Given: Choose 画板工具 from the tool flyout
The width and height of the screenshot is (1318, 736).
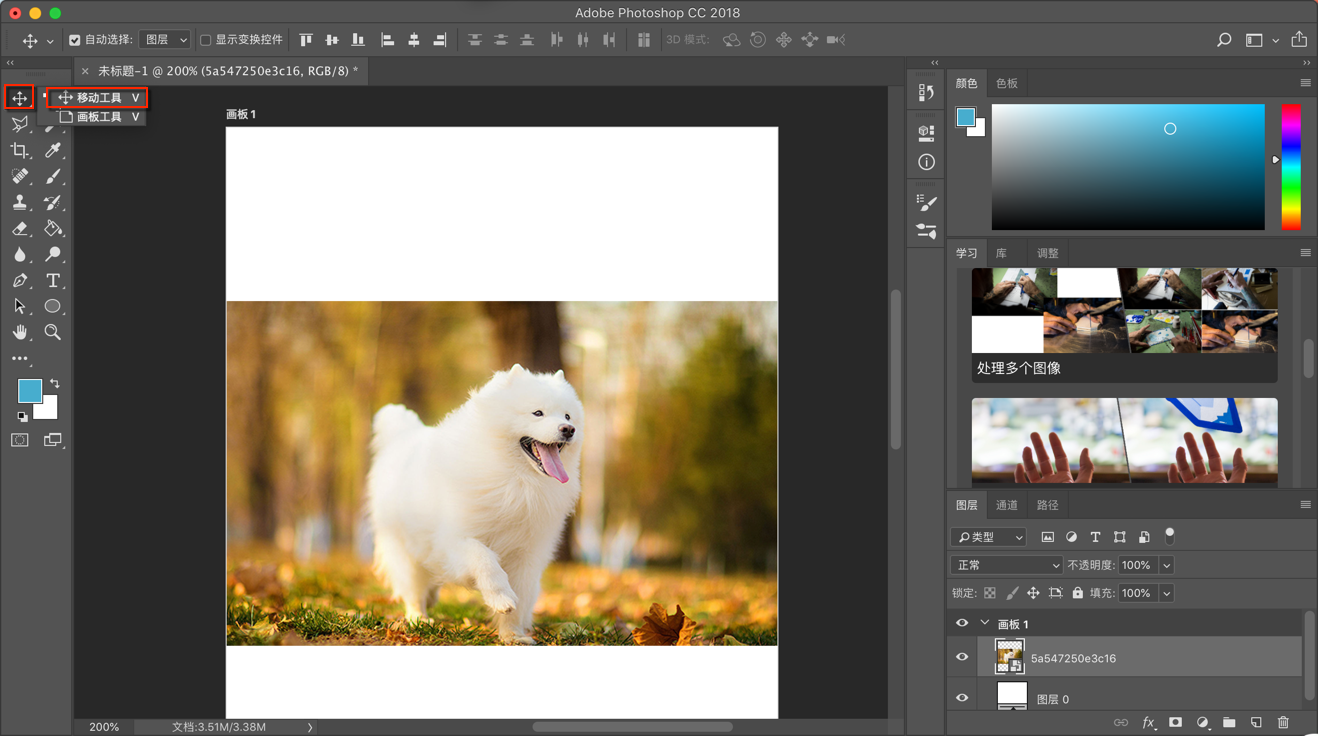Looking at the screenshot, I should pos(99,117).
